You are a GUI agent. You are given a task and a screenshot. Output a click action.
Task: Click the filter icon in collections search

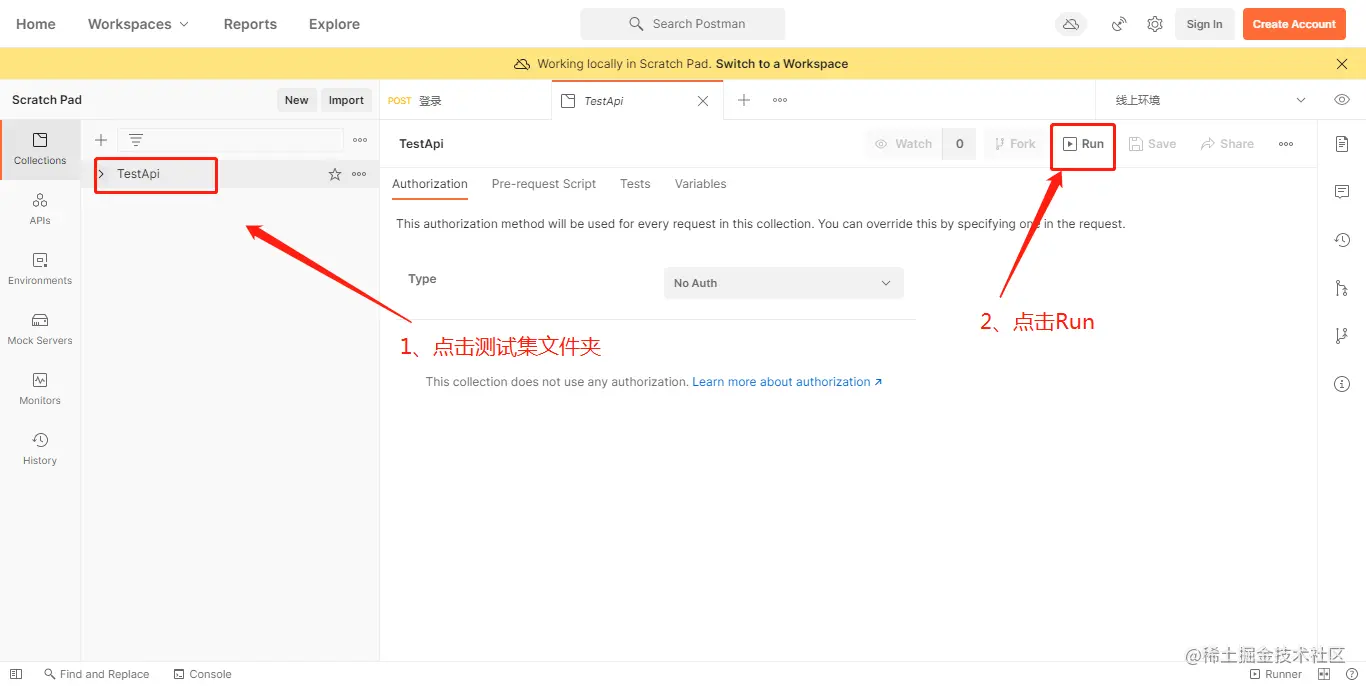pyautogui.click(x=136, y=140)
